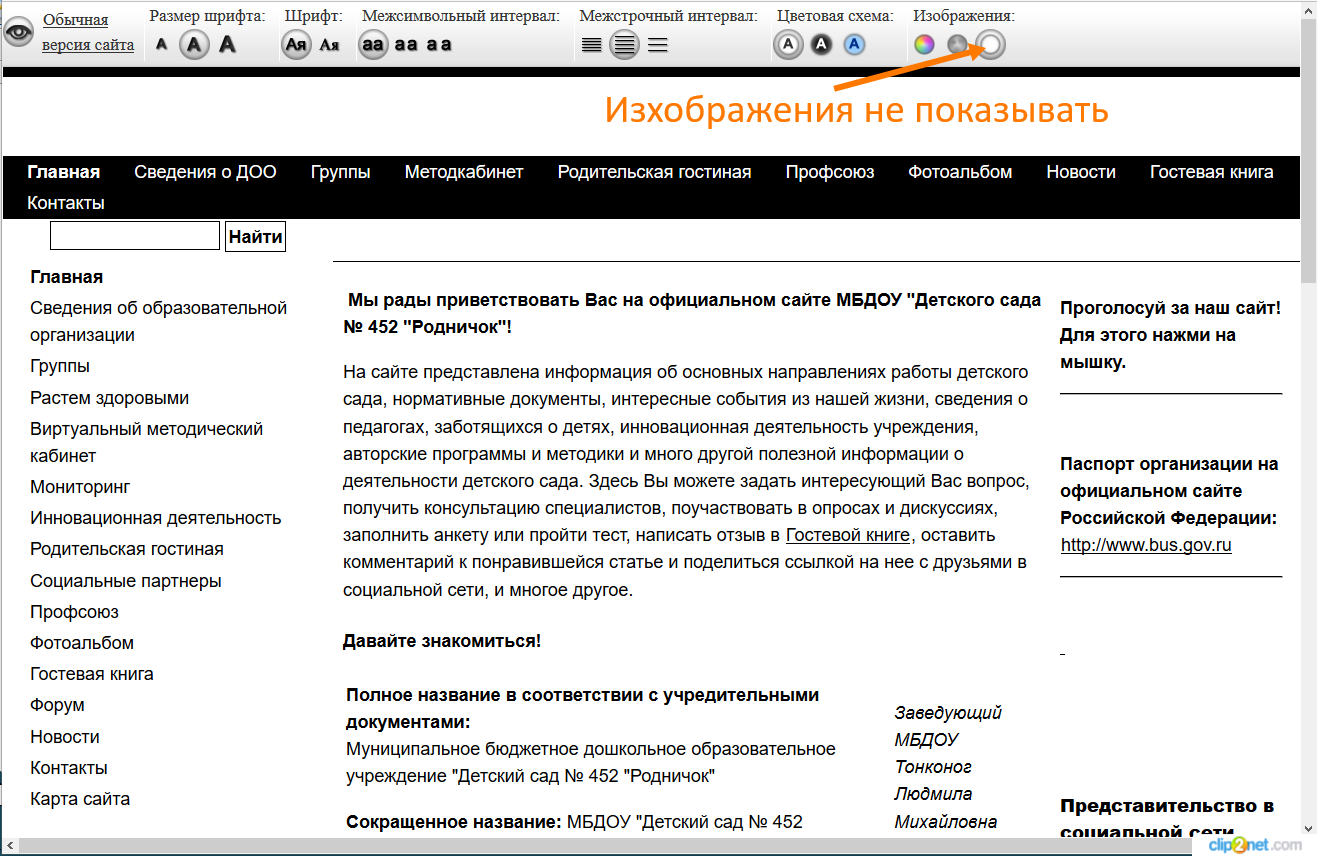Select the largest font size 'A'

point(228,44)
